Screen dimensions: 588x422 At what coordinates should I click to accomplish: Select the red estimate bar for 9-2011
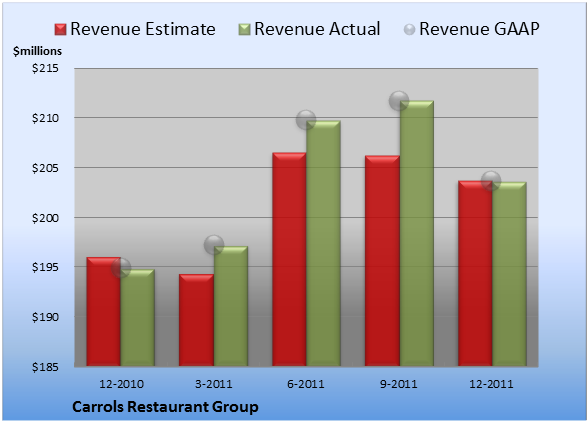pyautogui.click(x=382, y=261)
